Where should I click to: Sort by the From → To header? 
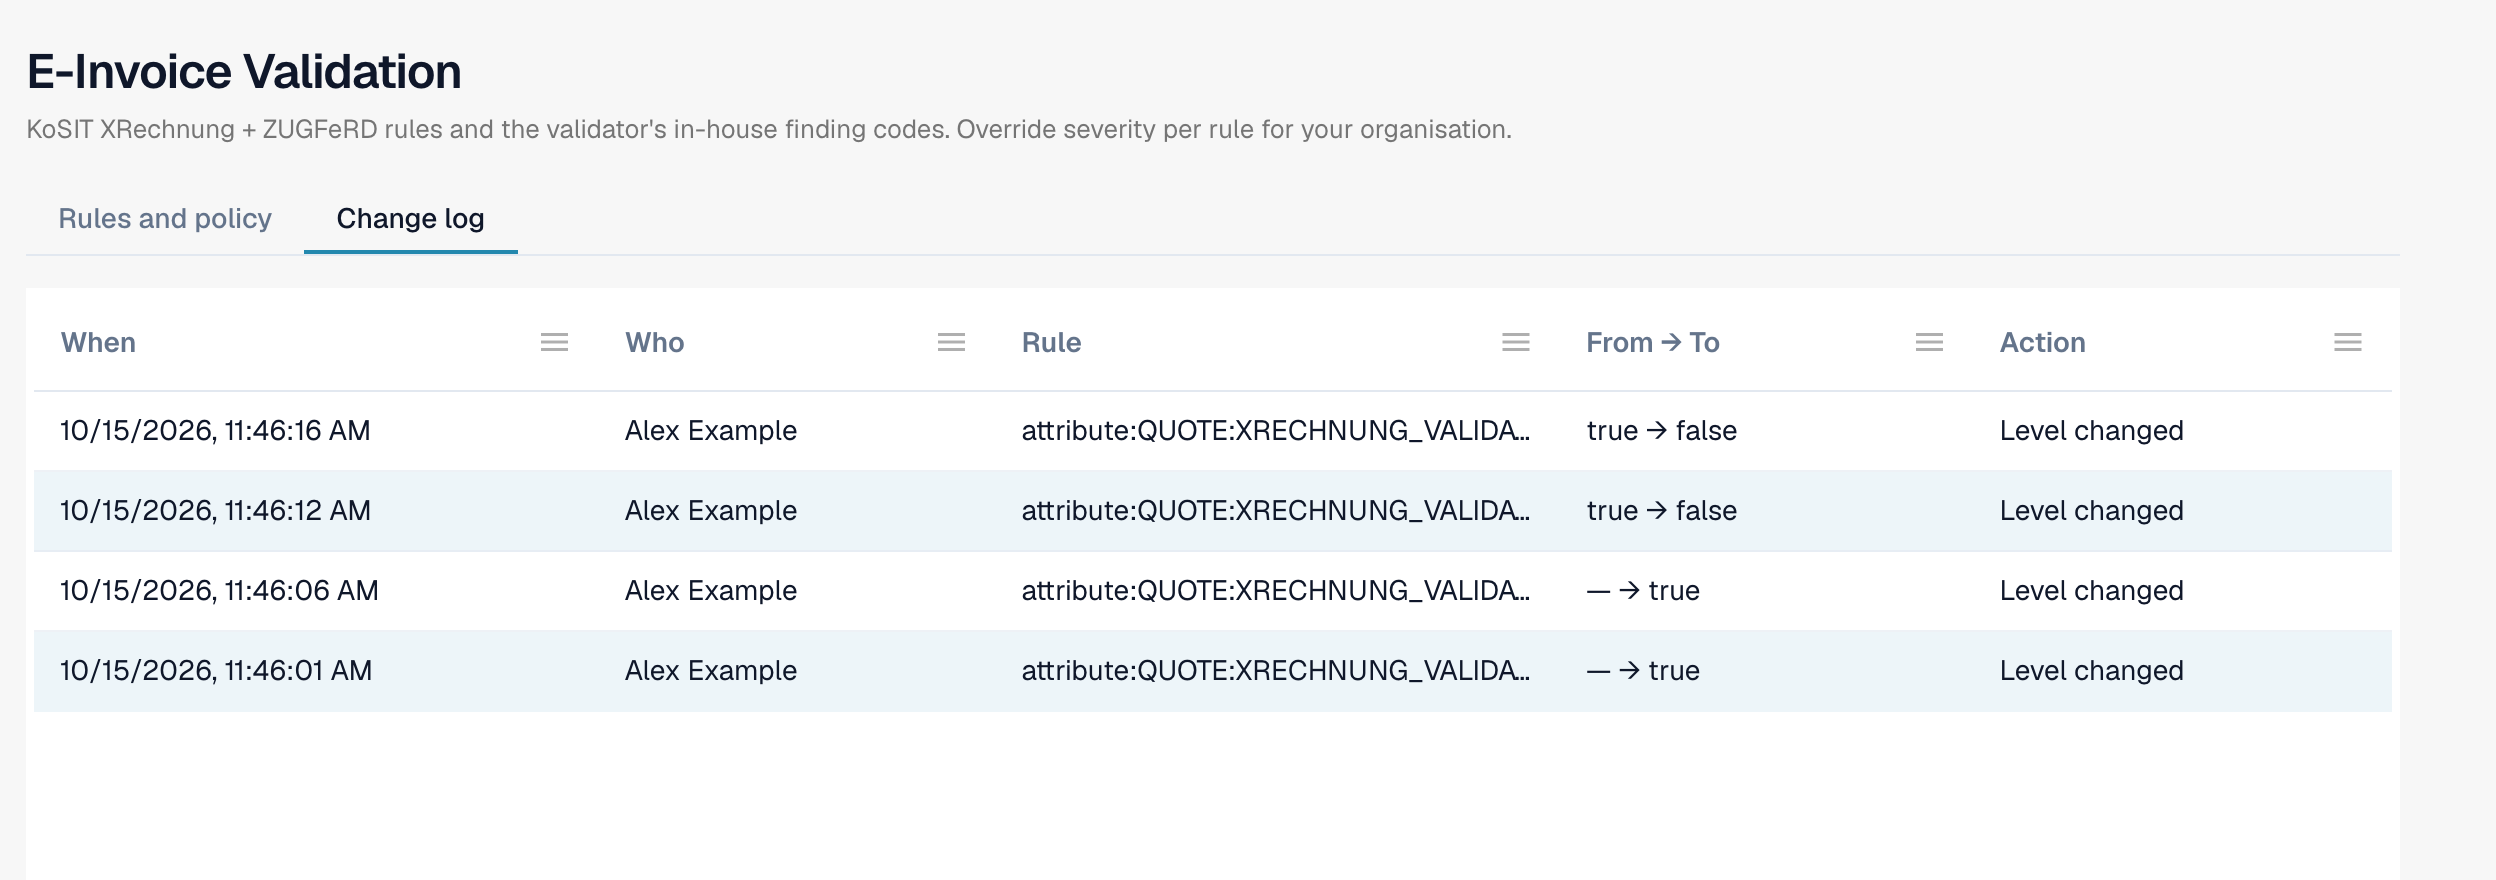point(1653,343)
